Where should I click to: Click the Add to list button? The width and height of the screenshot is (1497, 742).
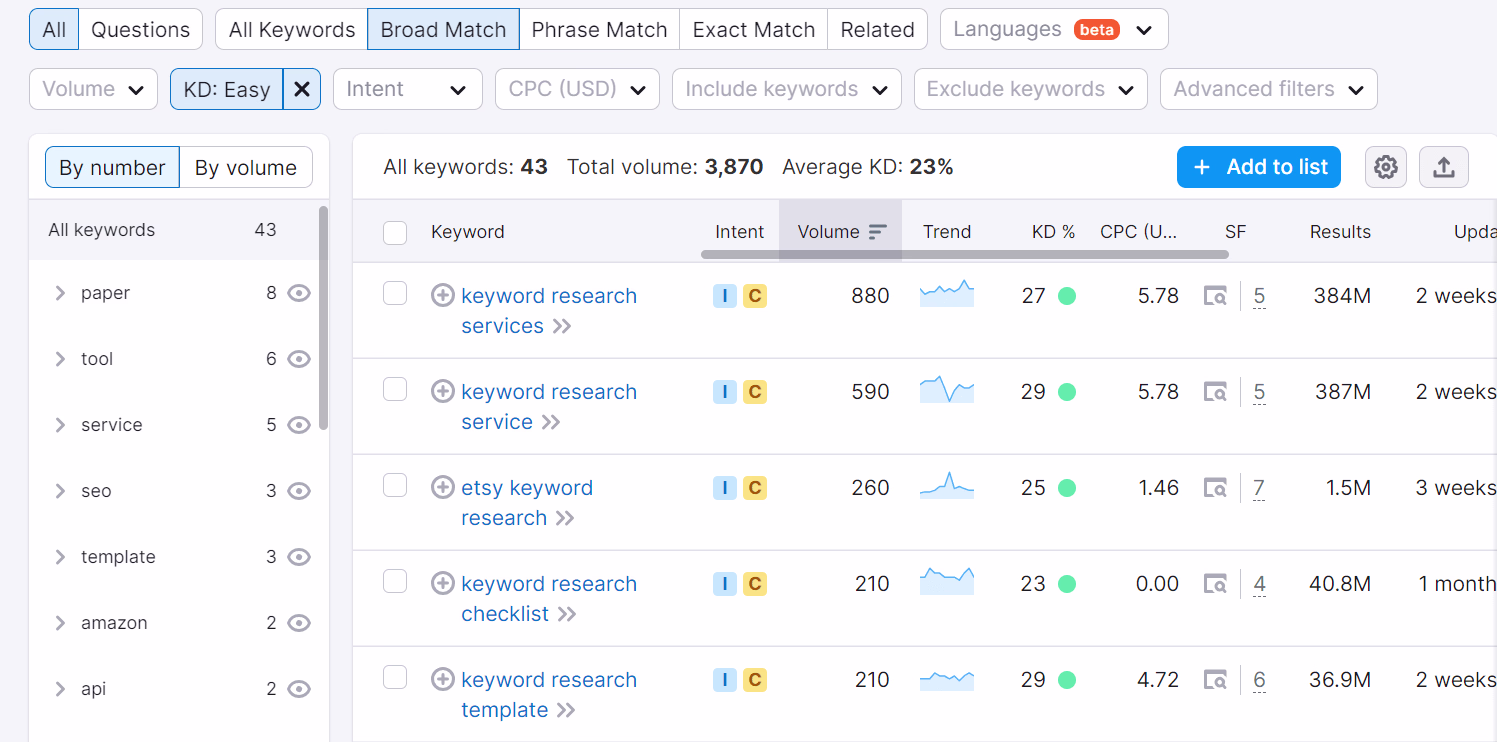pos(1258,167)
